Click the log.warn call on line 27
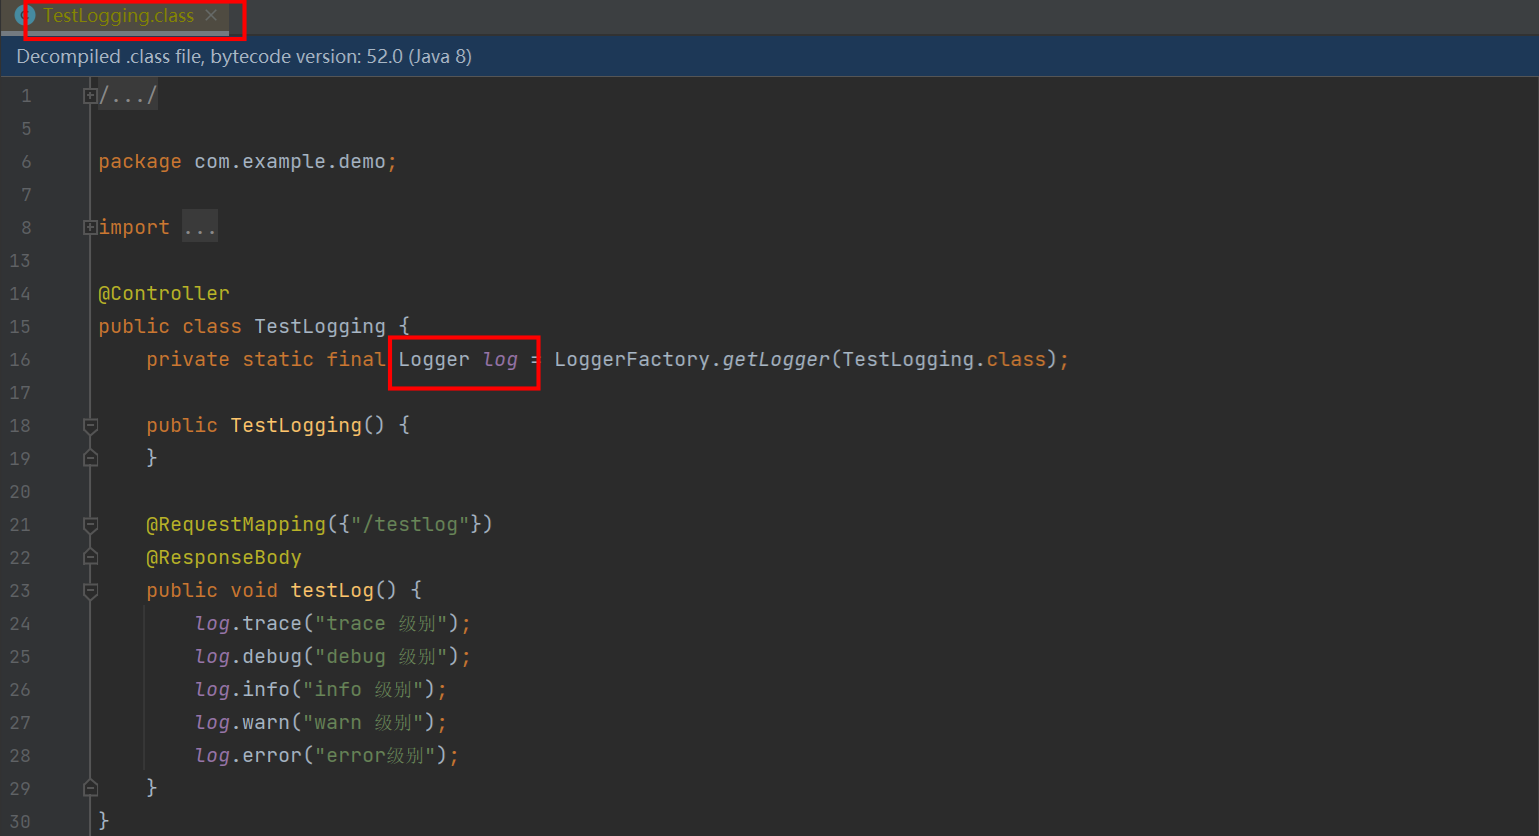 coord(320,723)
